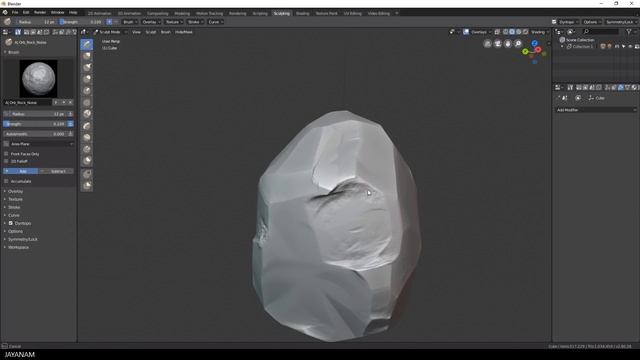Select Add direction radio button
The width and height of the screenshot is (640, 360).
tap(20, 171)
